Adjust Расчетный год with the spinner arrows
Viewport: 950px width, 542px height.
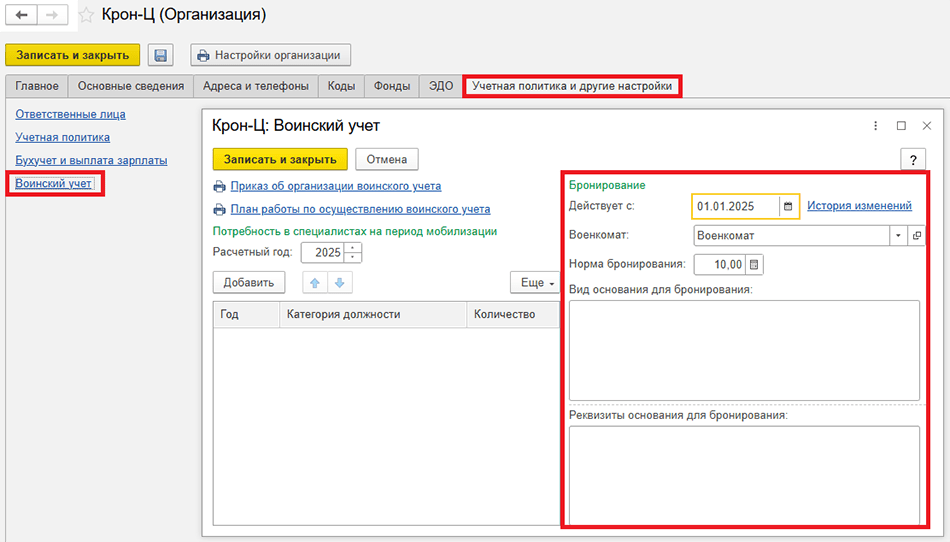click(352, 252)
